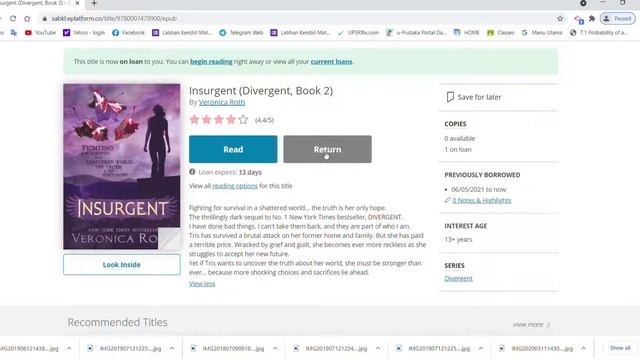Click Look Inside button
The image size is (640, 360).
click(122, 264)
